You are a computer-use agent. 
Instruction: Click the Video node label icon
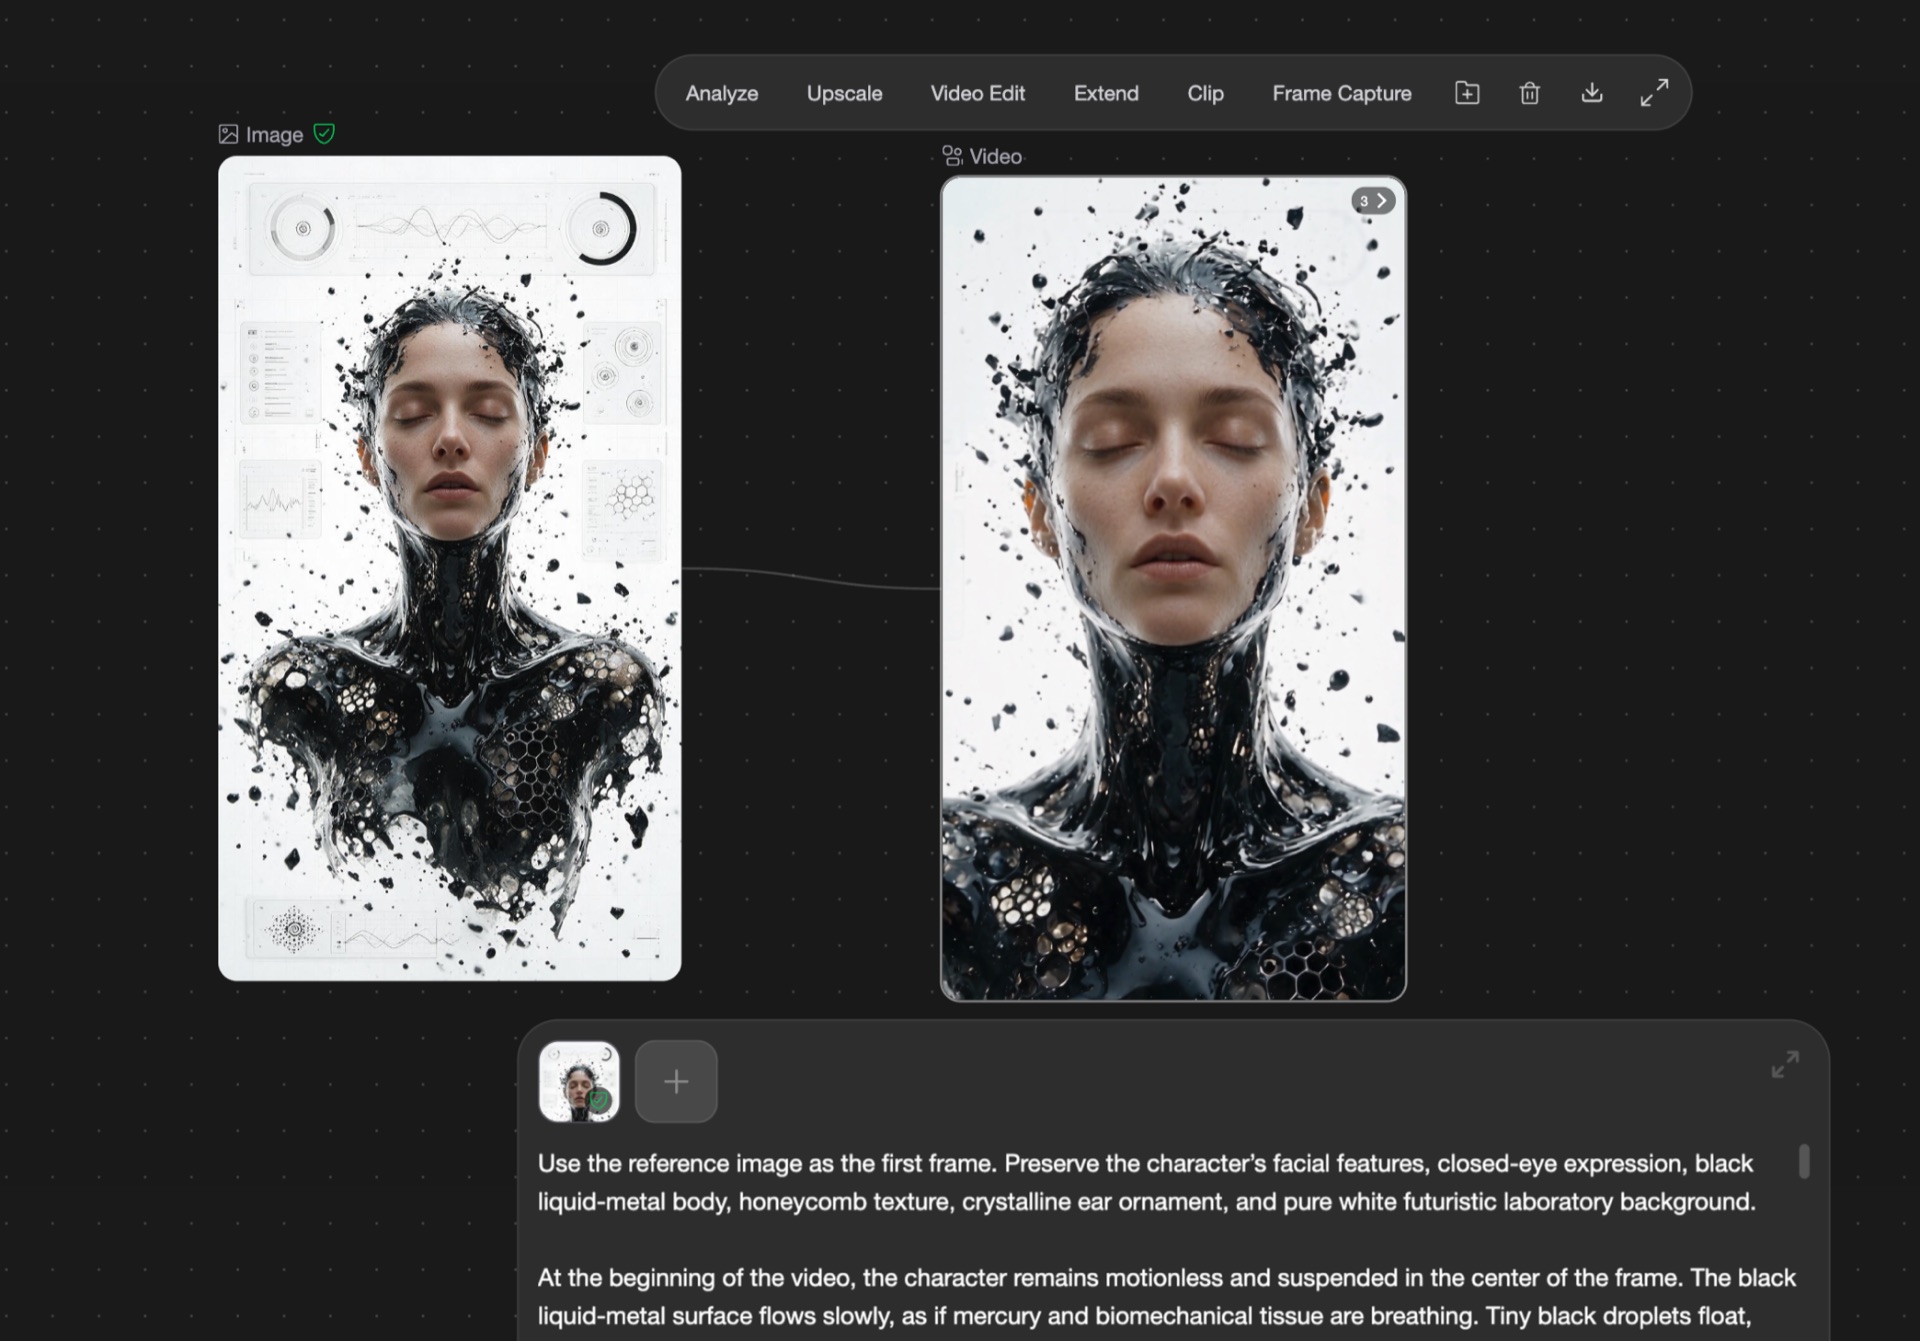tap(952, 156)
